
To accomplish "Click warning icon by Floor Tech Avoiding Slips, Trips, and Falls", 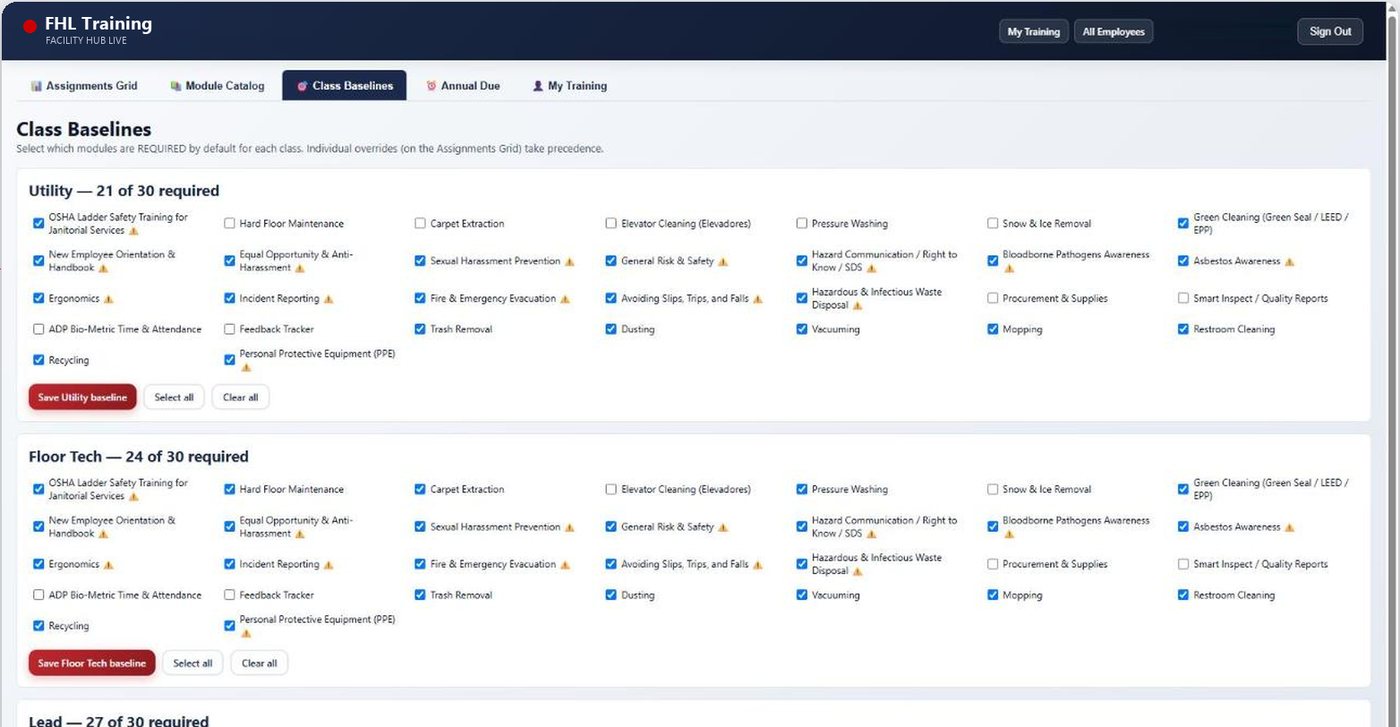I will (757, 565).
